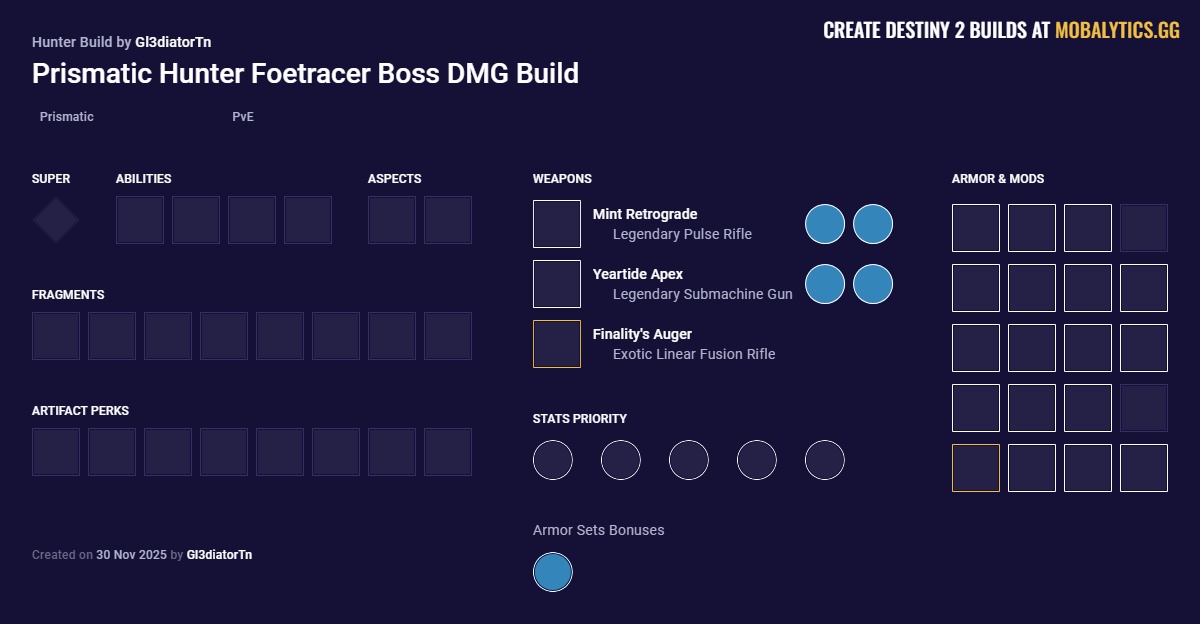Image resolution: width=1200 pixels, height=624 pixels.
Task: Click the first Stats Priority circle
Action: 553,460
